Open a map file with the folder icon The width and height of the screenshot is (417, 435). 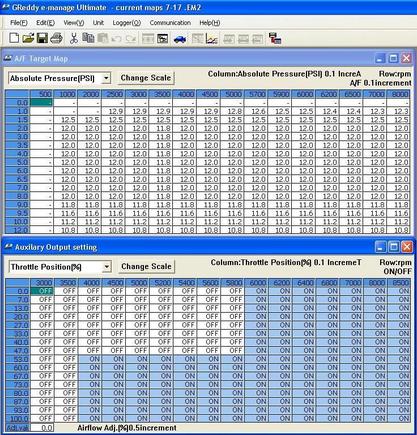pyautogui.click(x=28, y=38)
